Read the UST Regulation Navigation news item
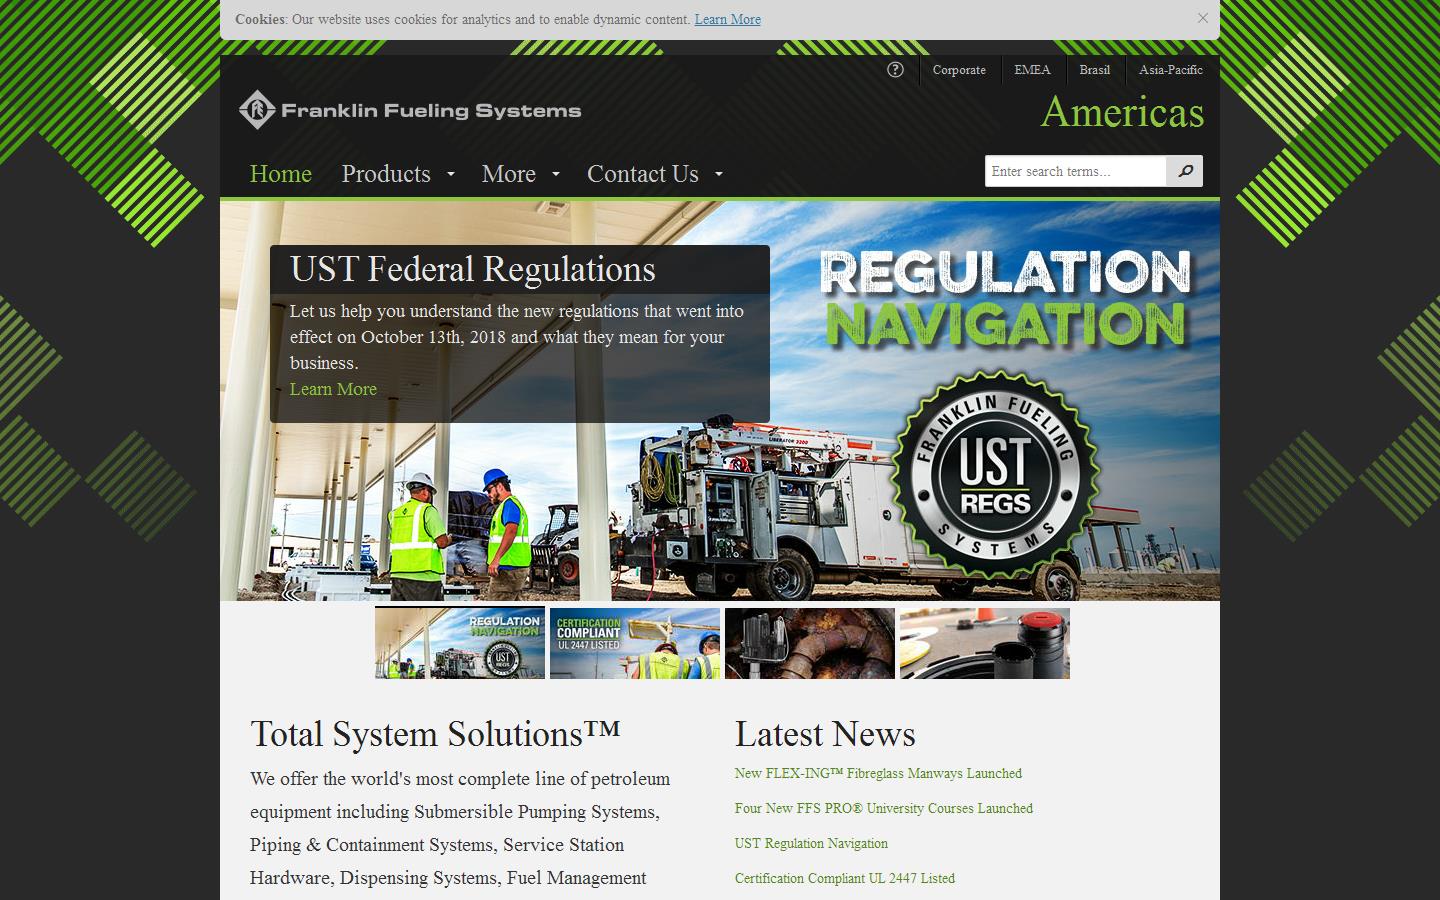1440x900 pixels. pyautogui.click(x=810, y=843)
